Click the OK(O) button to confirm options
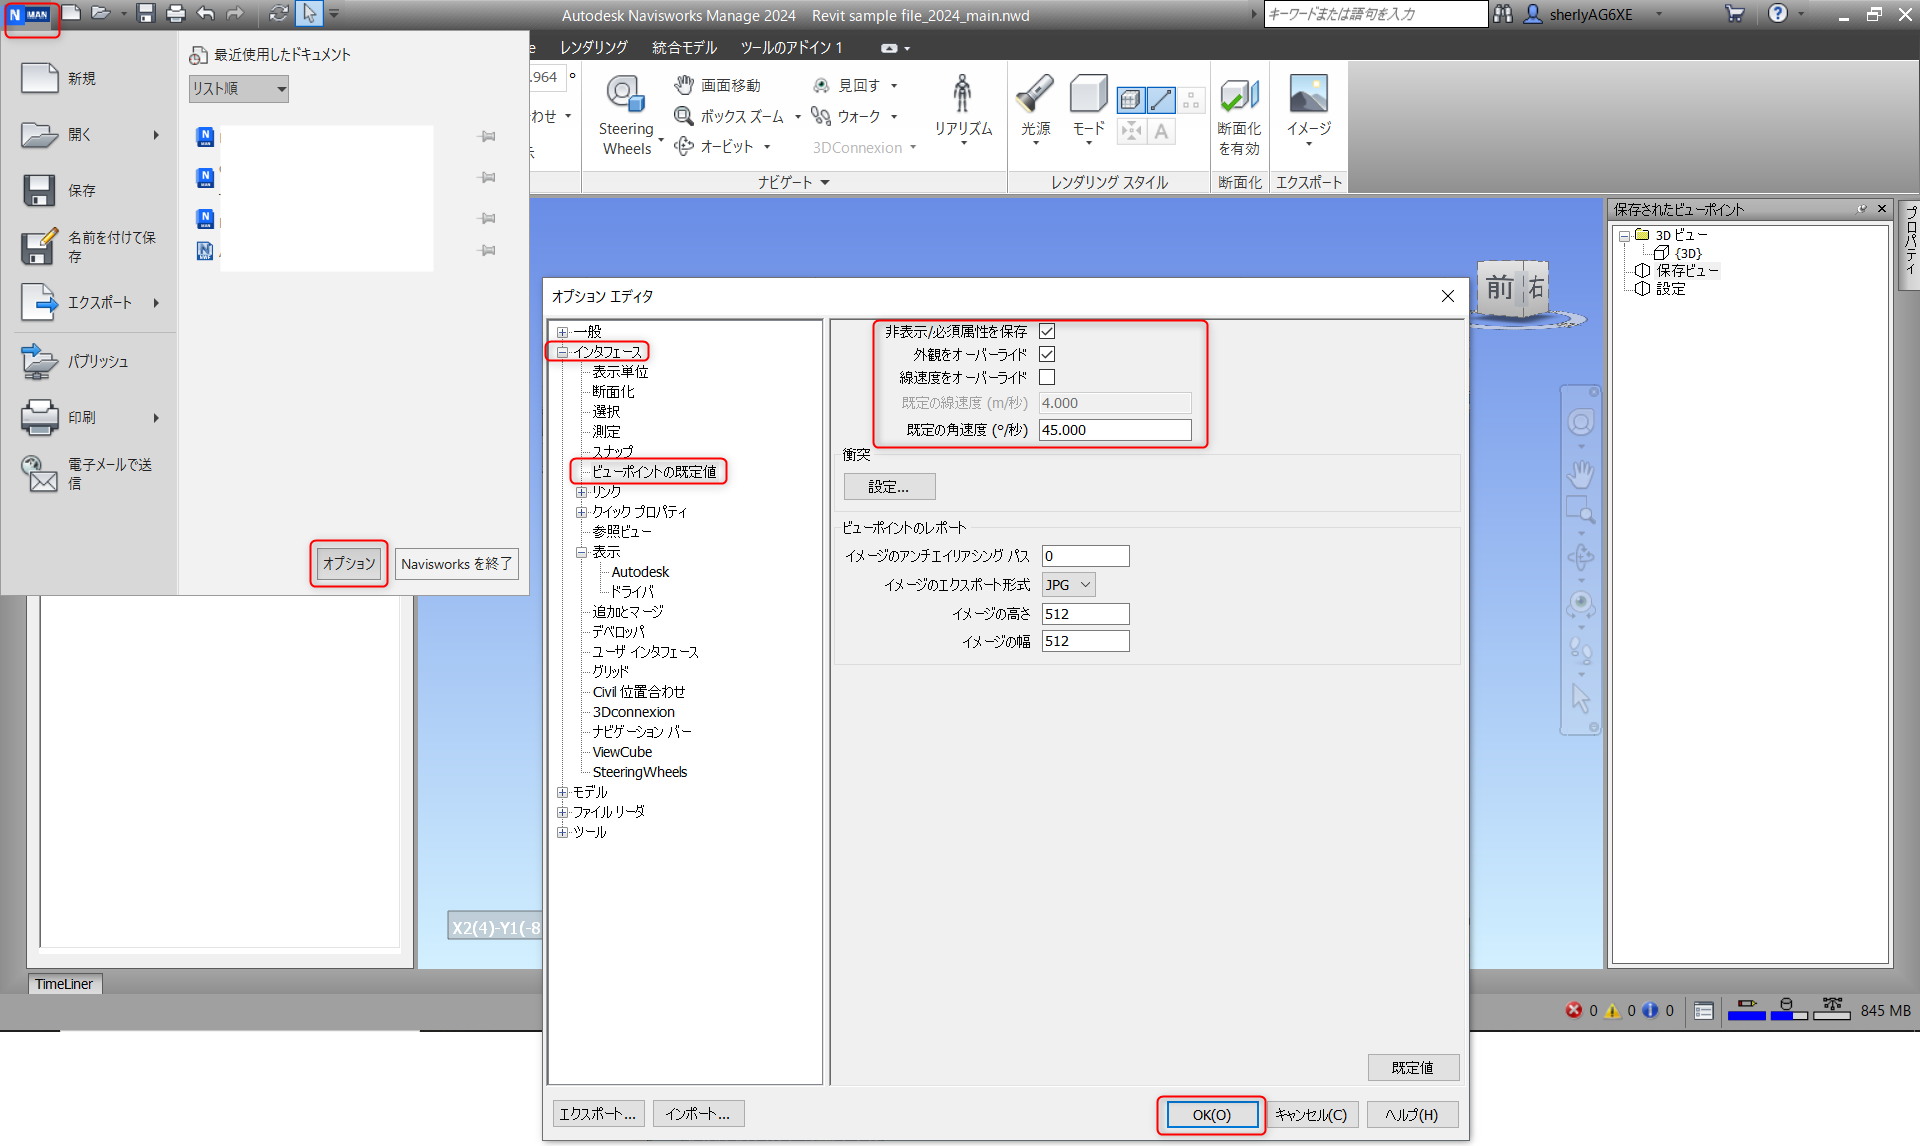Screen dimensions: 1920x1146 (x=1210, y=1114)
